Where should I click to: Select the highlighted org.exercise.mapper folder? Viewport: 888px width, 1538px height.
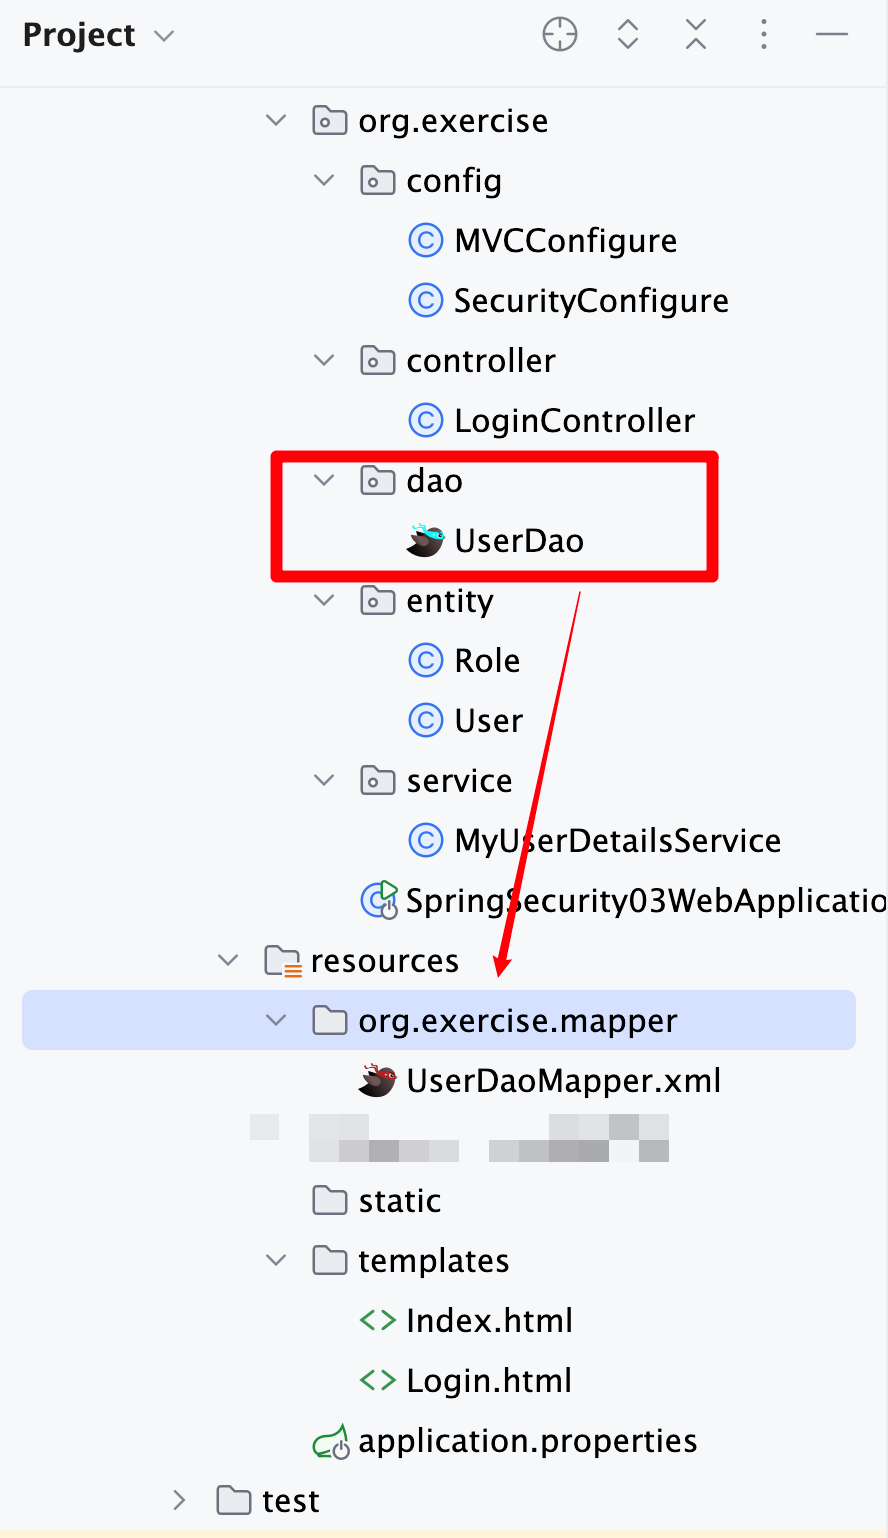[x=517, y=1020]
